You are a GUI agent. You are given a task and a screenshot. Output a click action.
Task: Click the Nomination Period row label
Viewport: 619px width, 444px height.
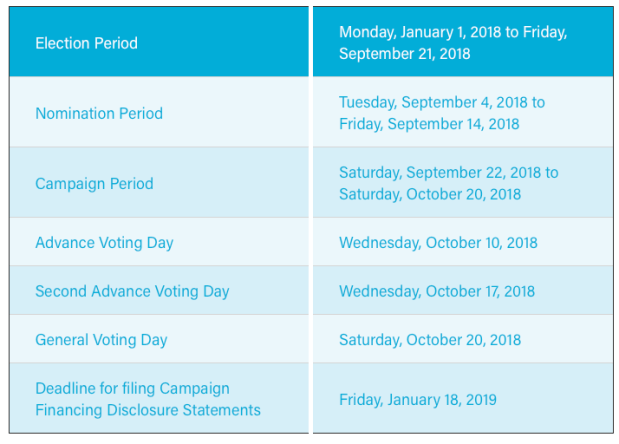pyautogui.click(x=98, y=113)
